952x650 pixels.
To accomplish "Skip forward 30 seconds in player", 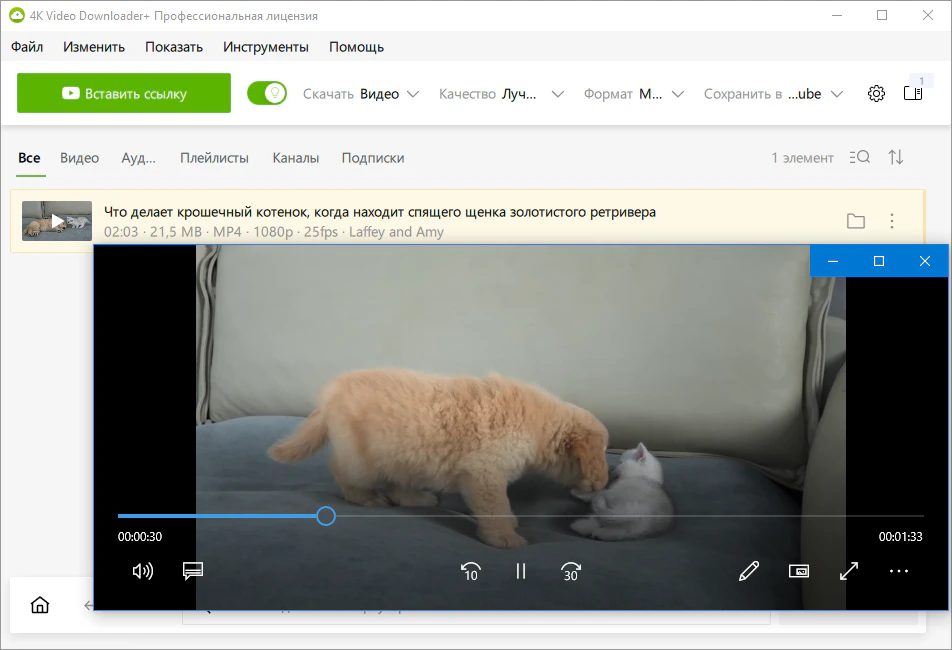I will (571, 572).
